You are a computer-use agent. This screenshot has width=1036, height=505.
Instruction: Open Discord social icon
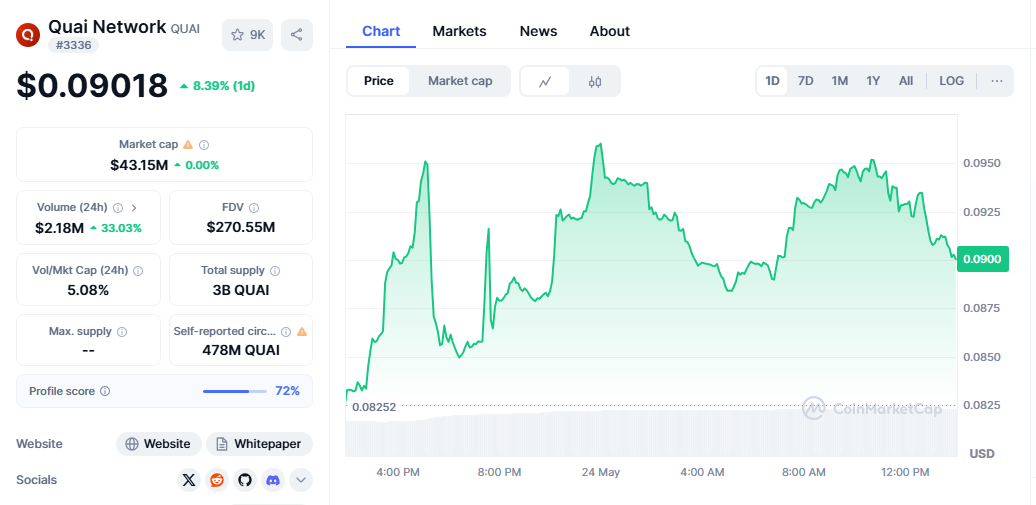tap(272, 481)
